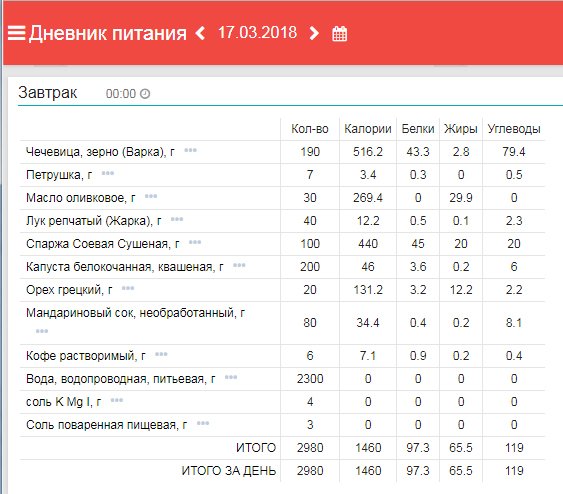Image resolution: width=563 pixels, height=494 pixels.
Task: Click the Дневник питания title
Action: (x=108, y=33)
